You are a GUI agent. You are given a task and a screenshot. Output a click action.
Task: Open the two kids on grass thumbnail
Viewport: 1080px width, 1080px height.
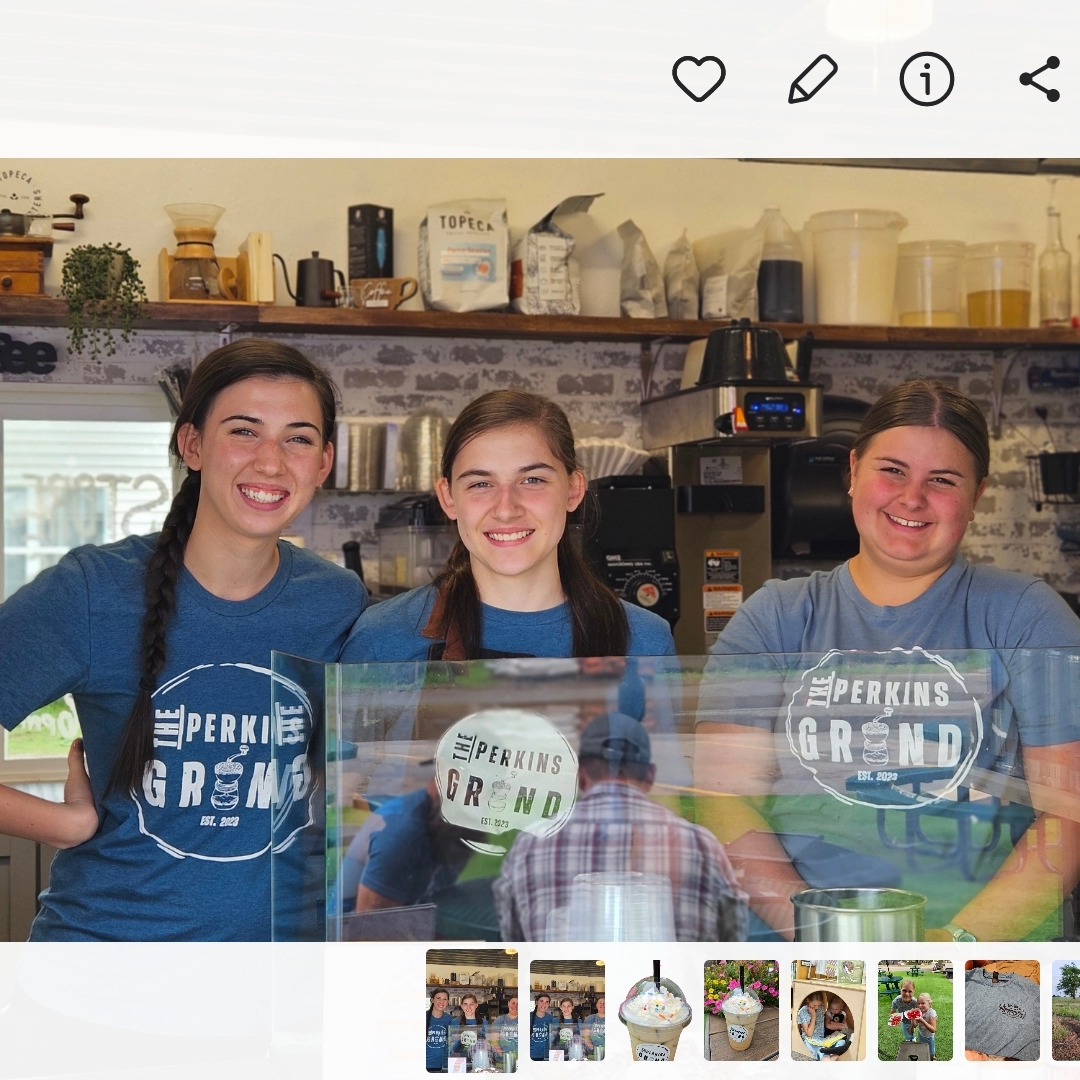pyautogui.click(x=915, y=1010)
